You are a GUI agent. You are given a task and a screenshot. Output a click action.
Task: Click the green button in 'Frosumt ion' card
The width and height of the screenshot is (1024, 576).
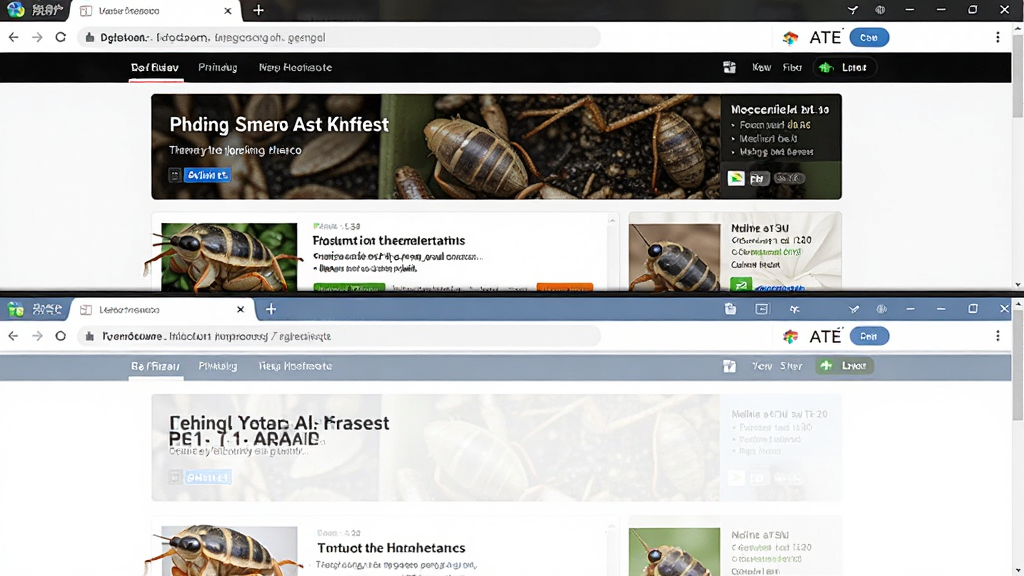[x=349, y=287]
